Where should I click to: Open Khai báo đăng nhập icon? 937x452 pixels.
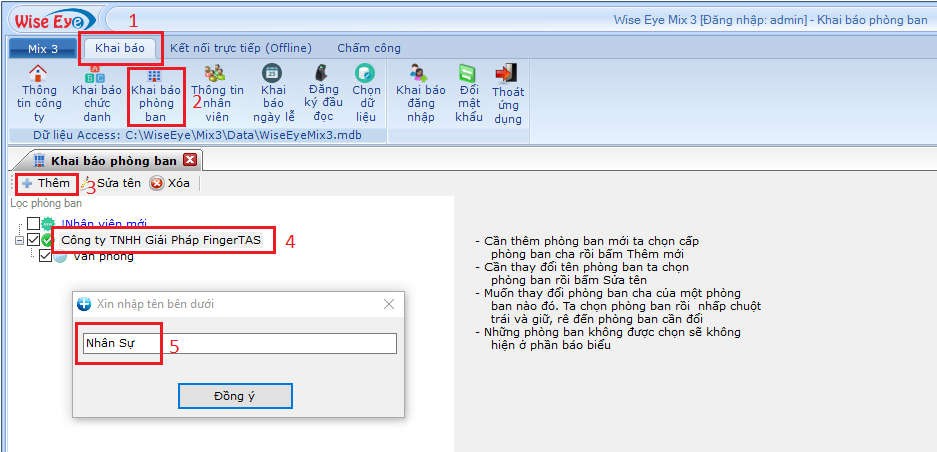pos(420,74)
